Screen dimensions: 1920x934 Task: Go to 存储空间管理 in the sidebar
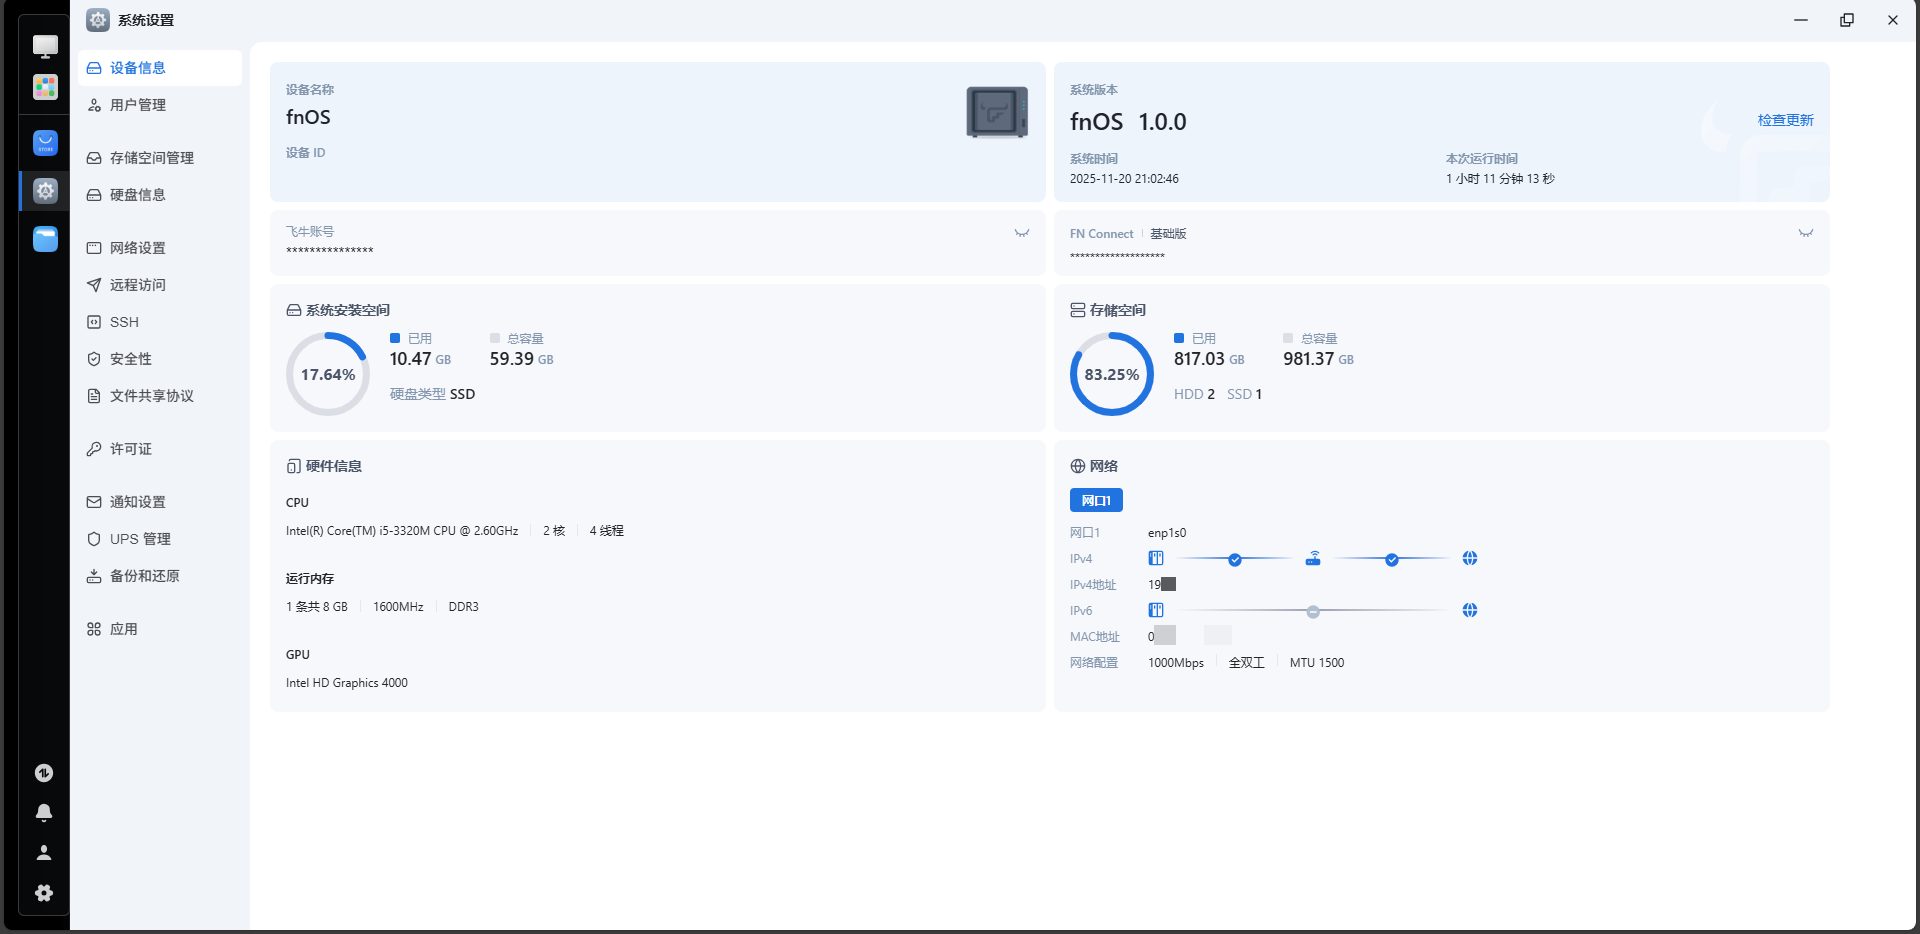160,158
